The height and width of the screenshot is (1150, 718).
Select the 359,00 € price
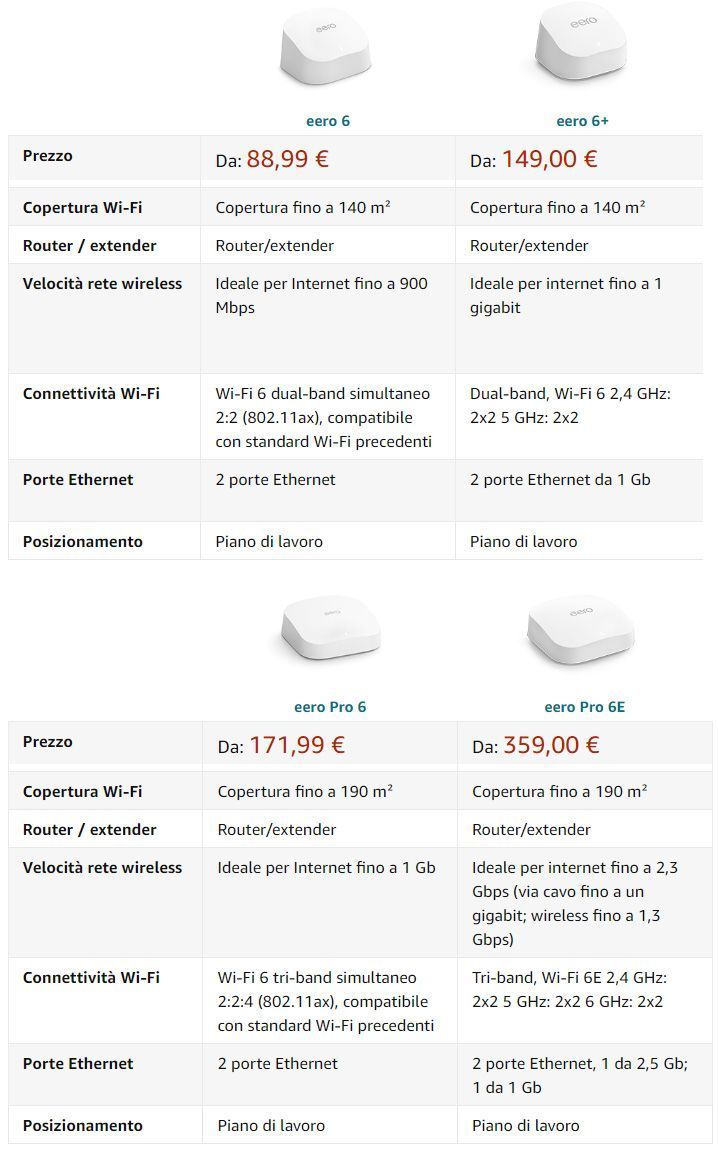[x=551, y=745]
